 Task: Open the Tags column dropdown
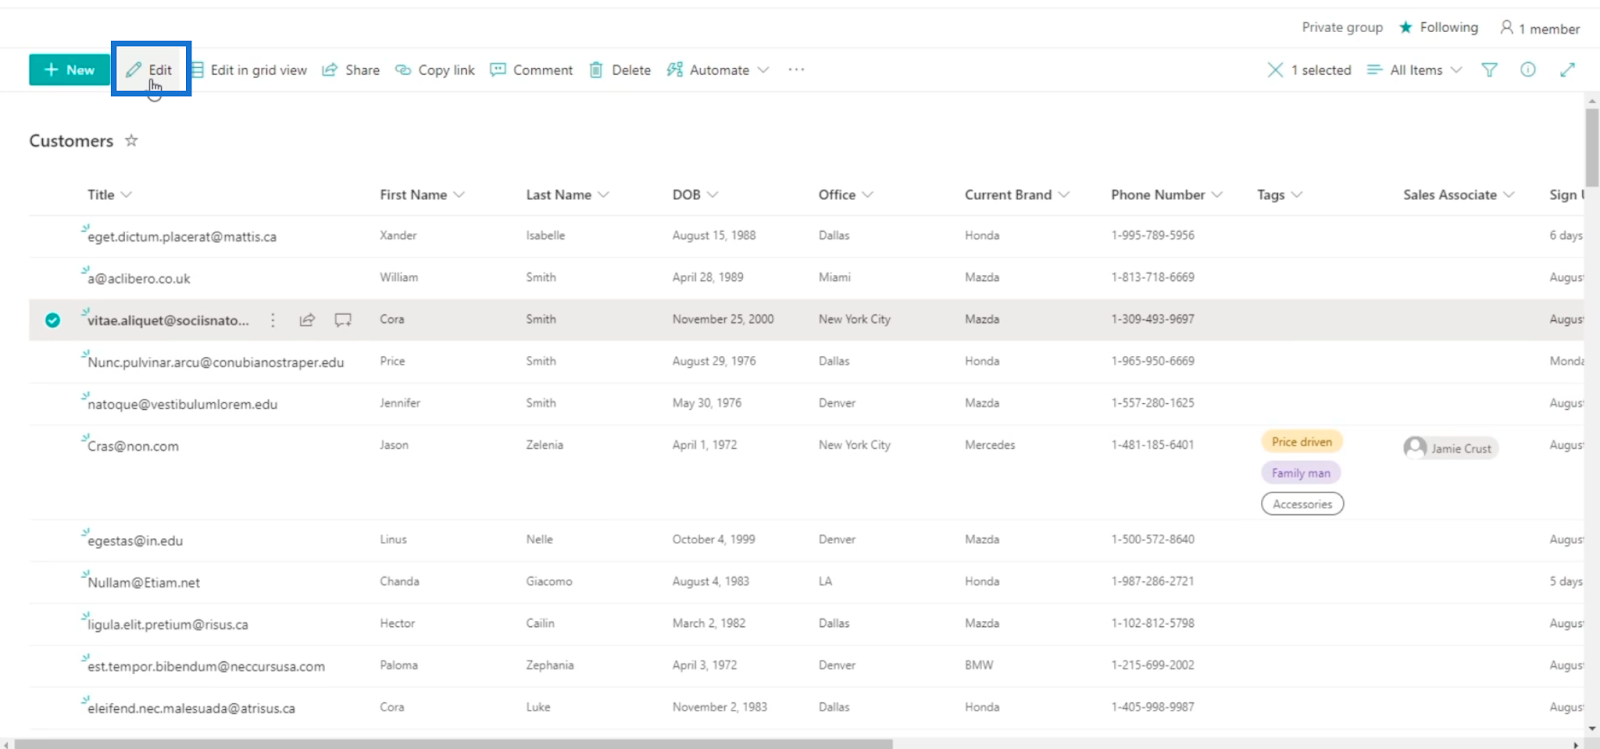[1280, 195]
